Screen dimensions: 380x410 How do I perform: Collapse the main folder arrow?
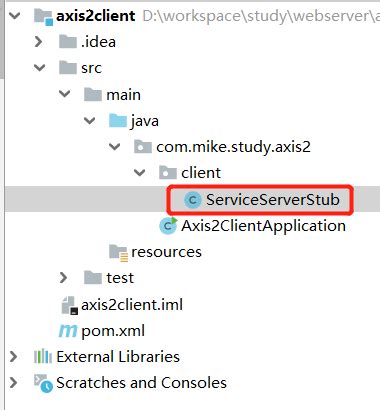[x=64, y=94]
